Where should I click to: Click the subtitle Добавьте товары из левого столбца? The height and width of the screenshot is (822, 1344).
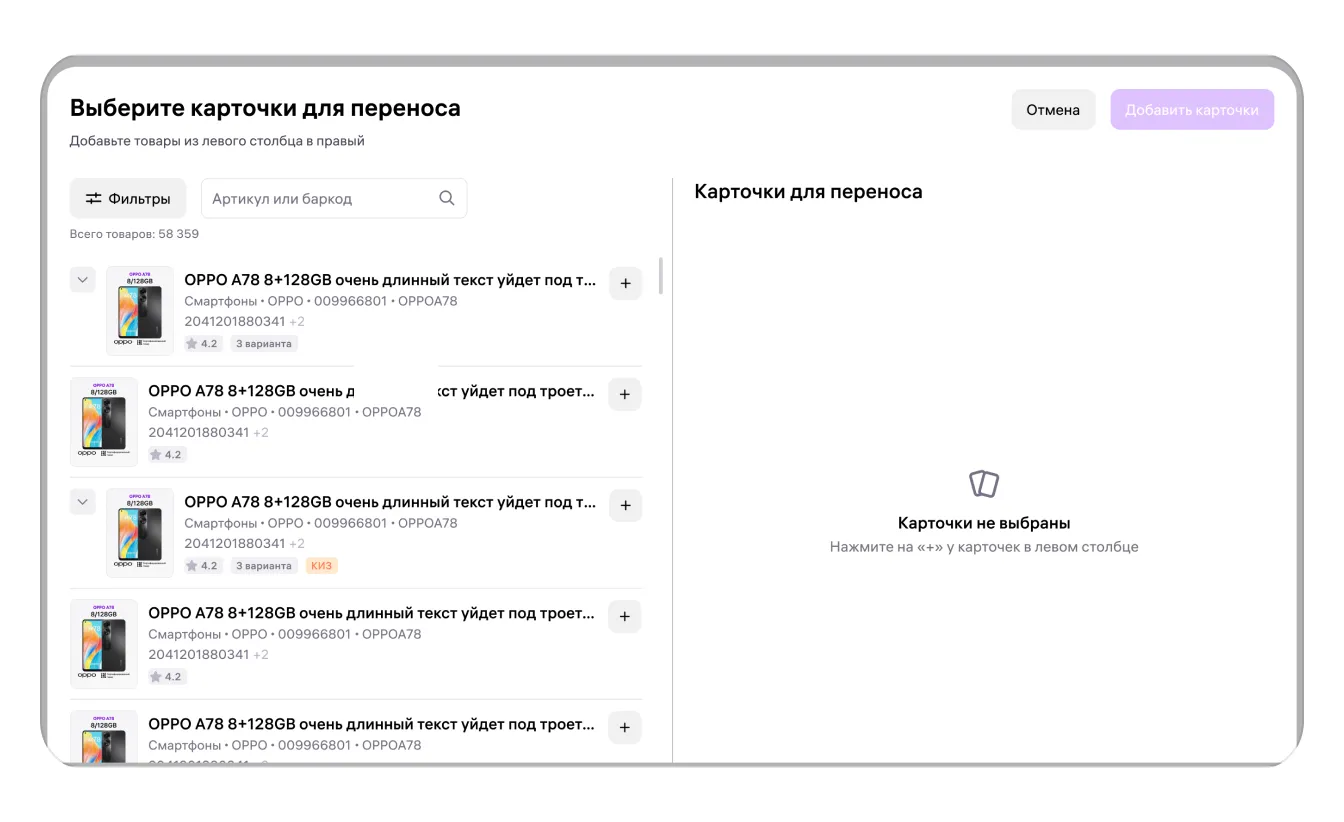[x=217, y=141]
